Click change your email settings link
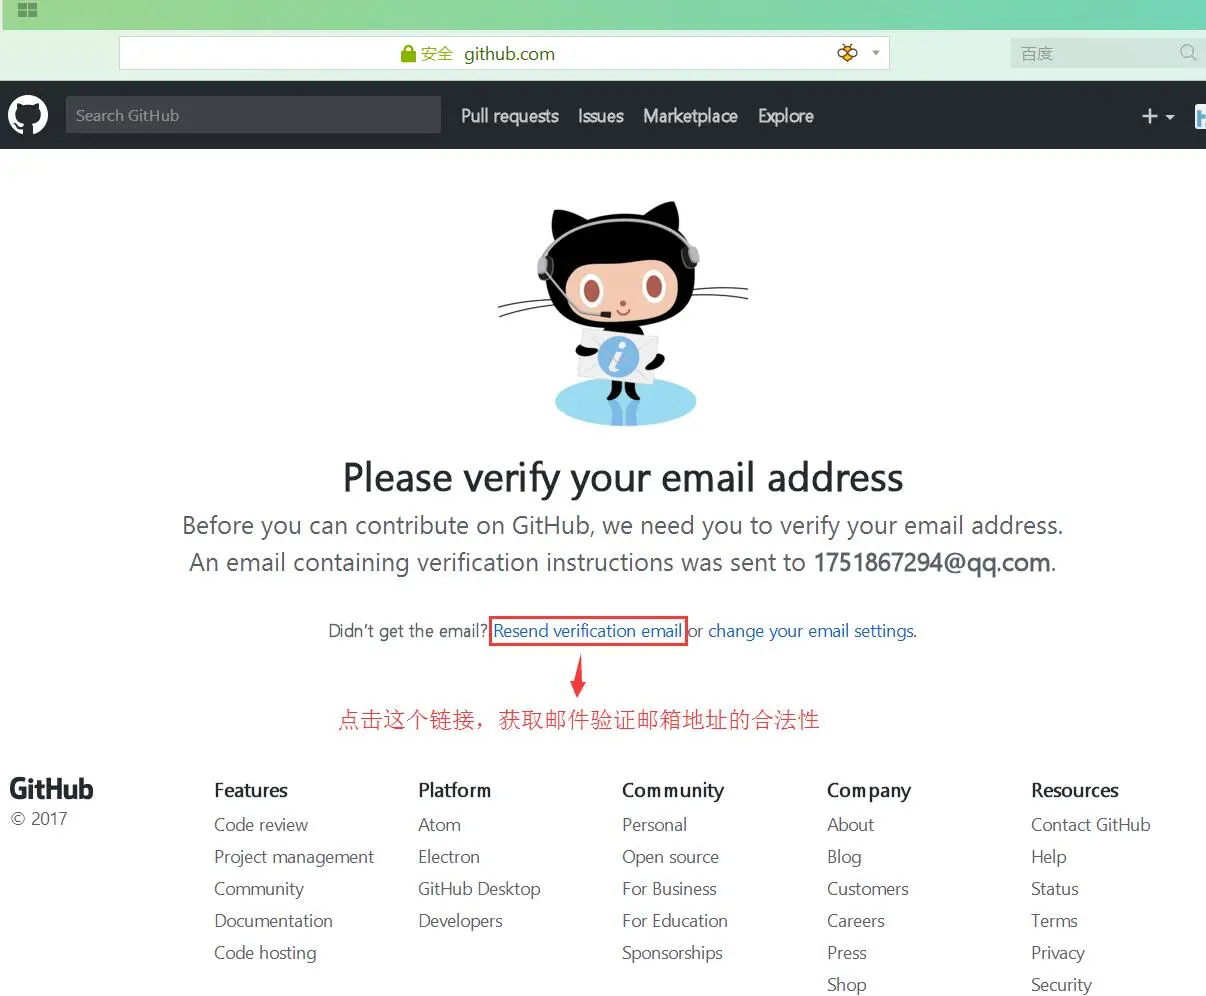 pyautogui.click(x=811, y=631)
